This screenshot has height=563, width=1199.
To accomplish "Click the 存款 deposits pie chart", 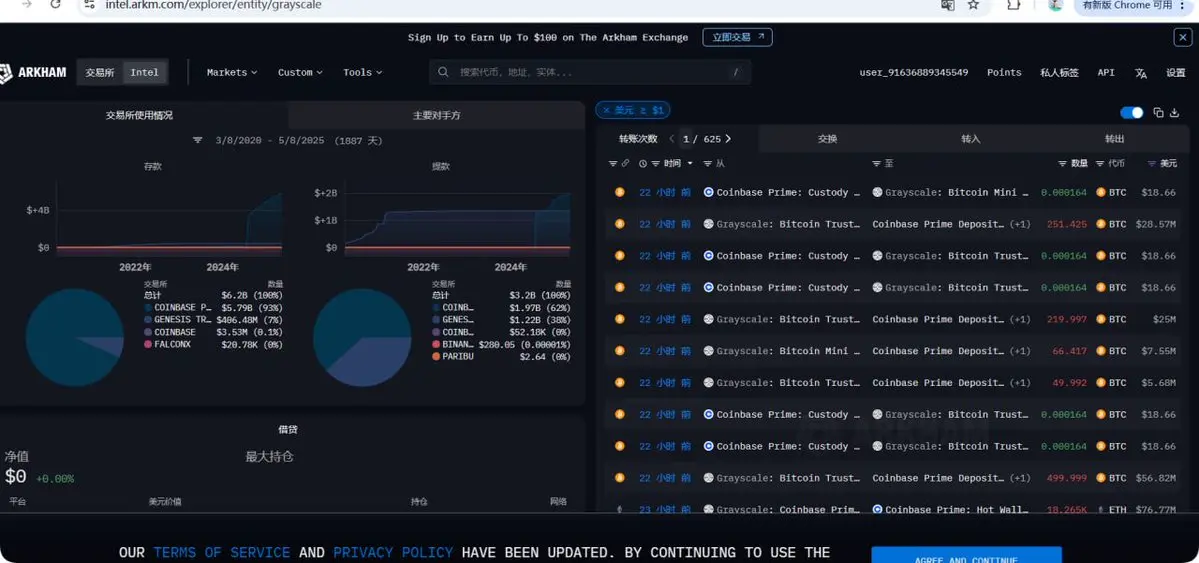I will (74, 337).
